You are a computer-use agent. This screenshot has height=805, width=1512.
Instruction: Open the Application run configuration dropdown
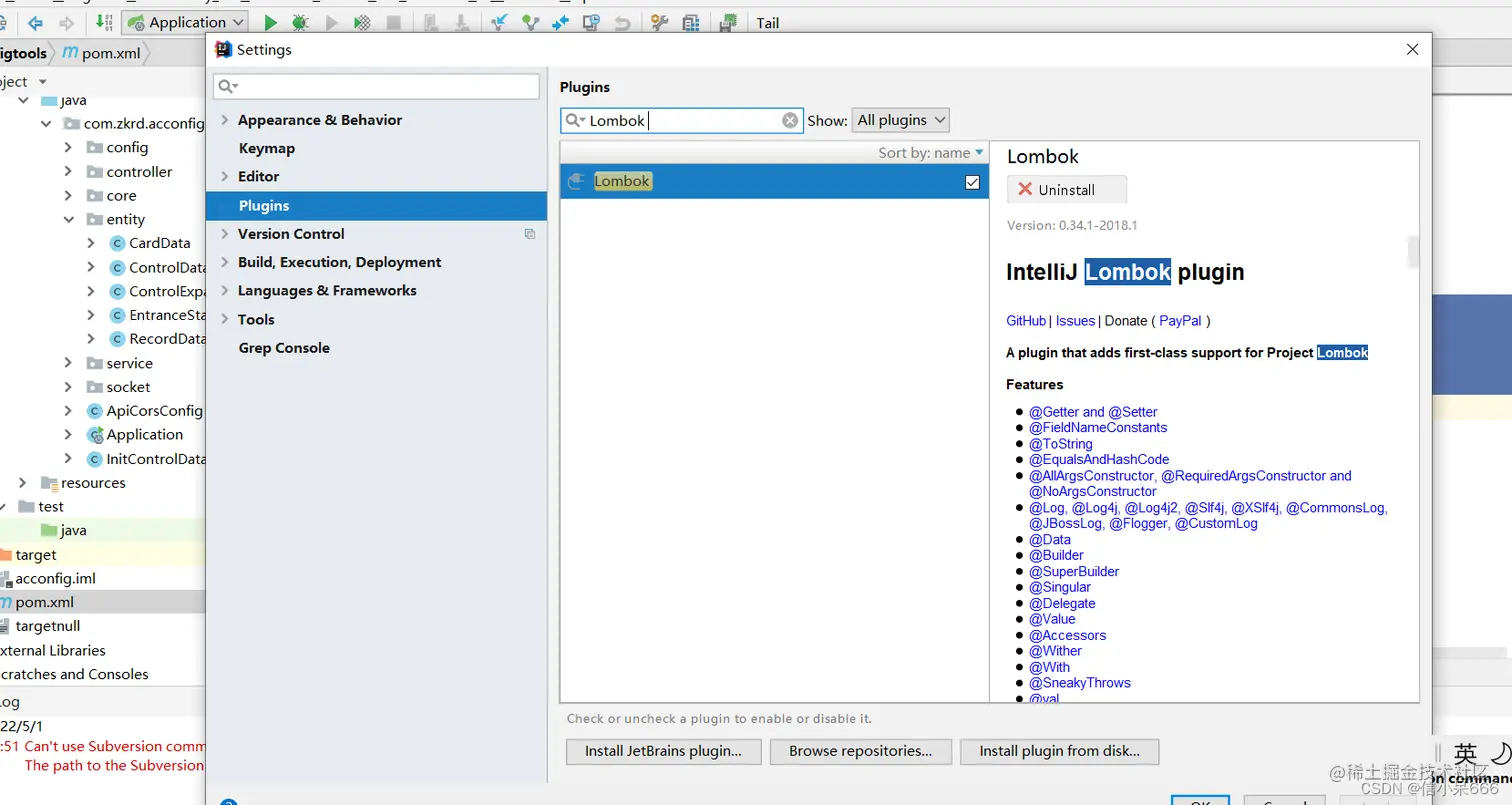pos(185,22)
